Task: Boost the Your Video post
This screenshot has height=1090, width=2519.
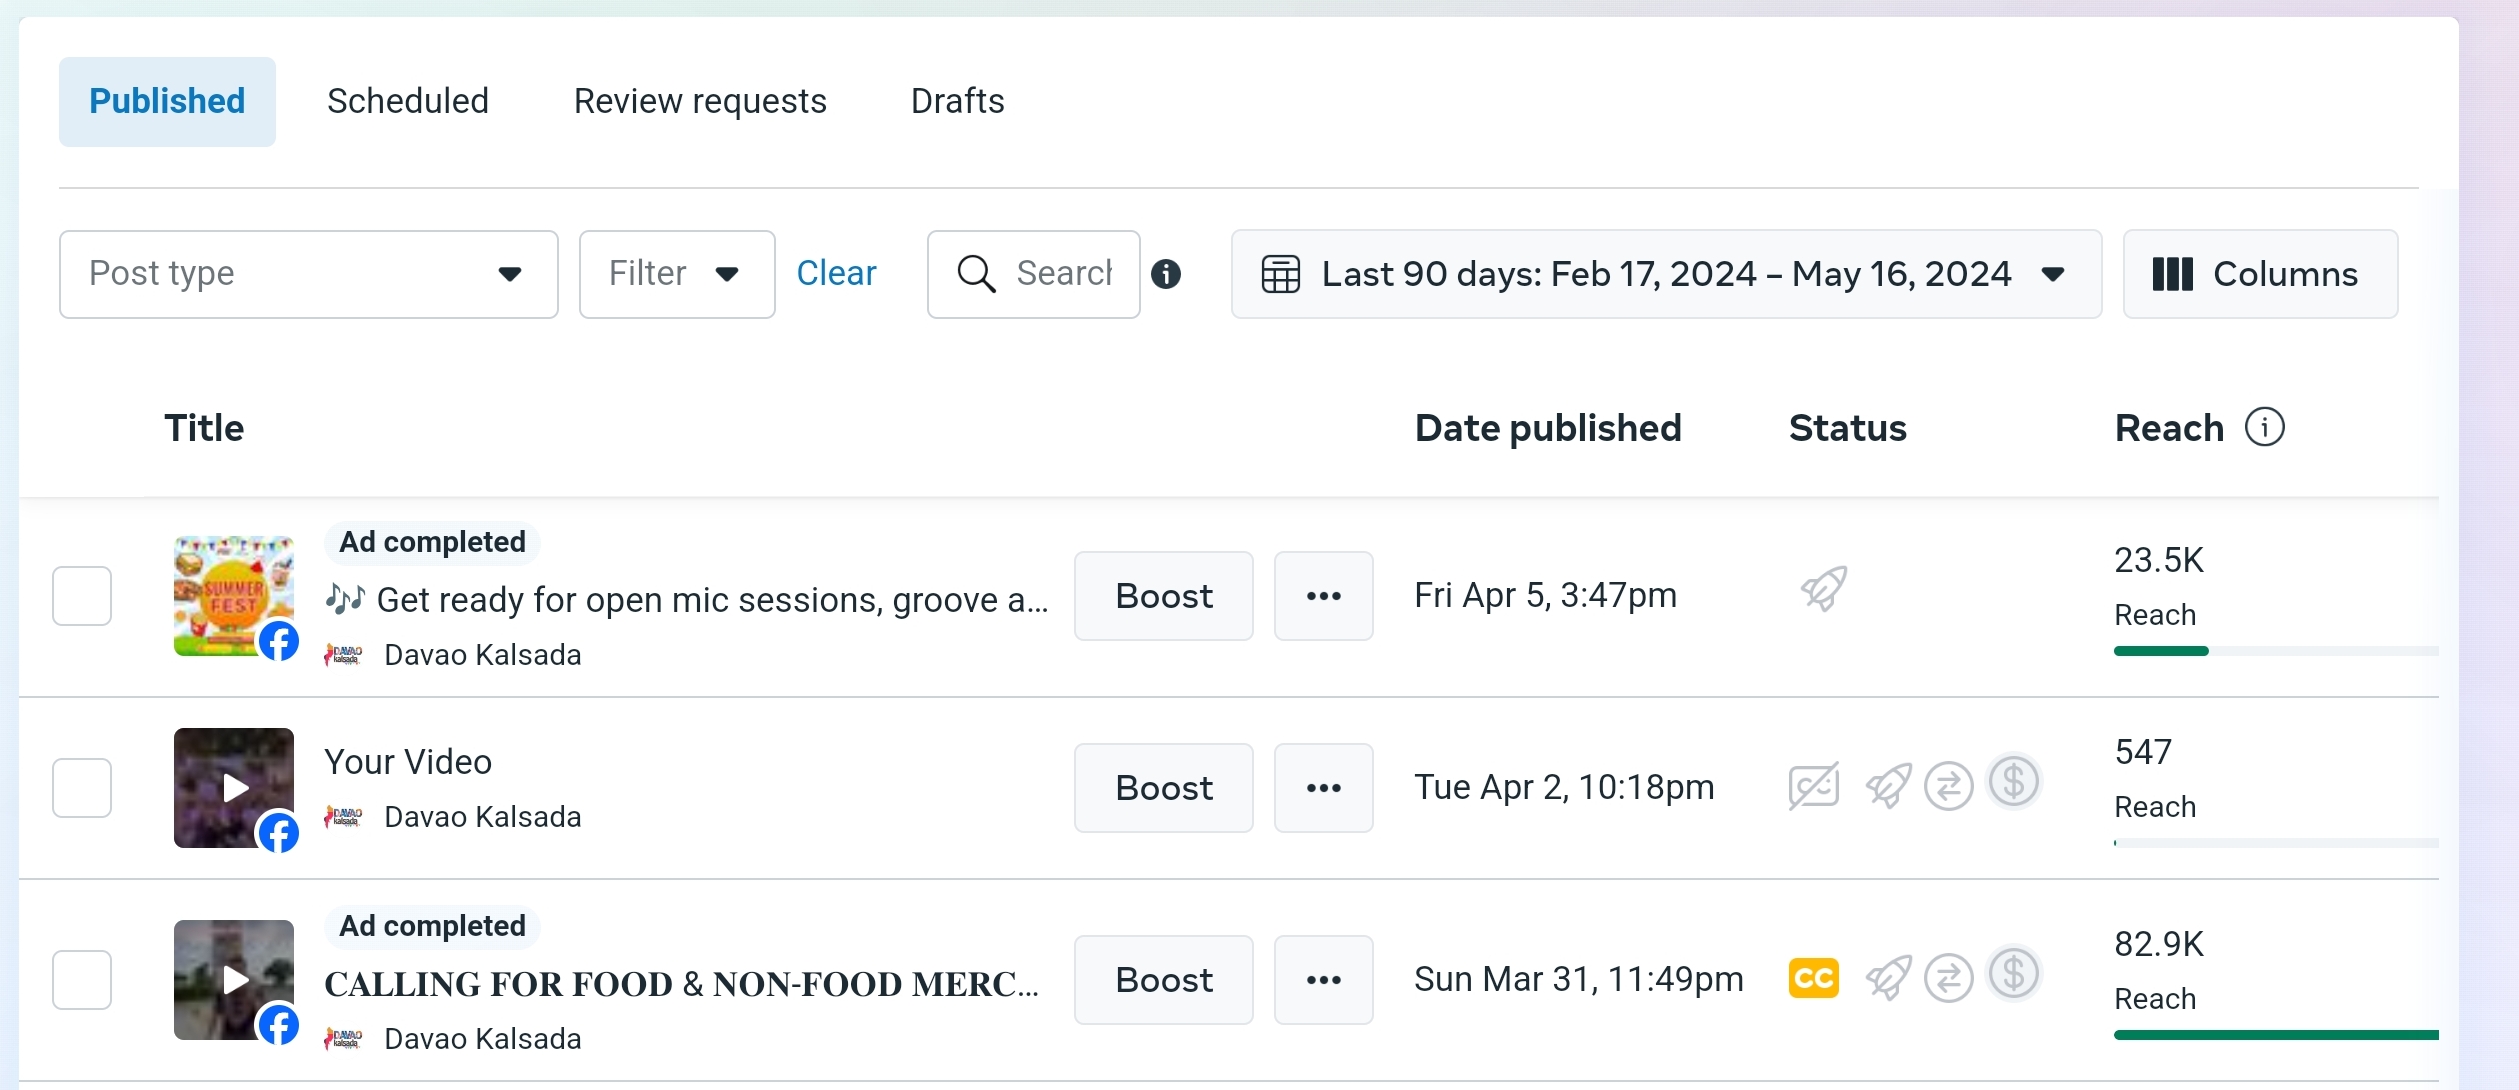Action: (x=1163, y=788)
